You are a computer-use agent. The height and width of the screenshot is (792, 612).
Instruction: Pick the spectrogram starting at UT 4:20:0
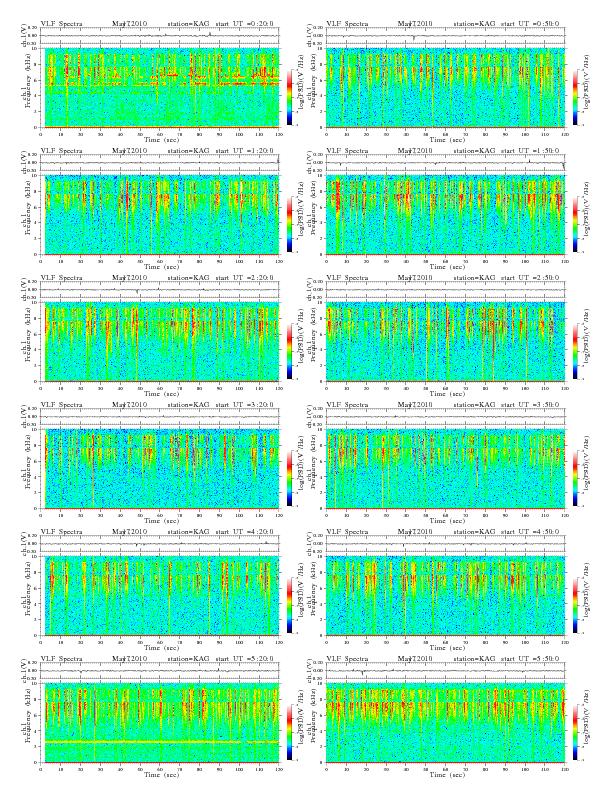click(x=162, y=596)
